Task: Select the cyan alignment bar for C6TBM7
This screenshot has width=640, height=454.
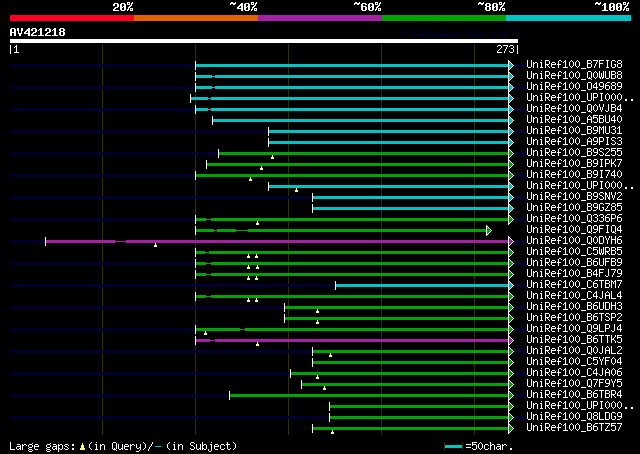Action: click(422, 285)
